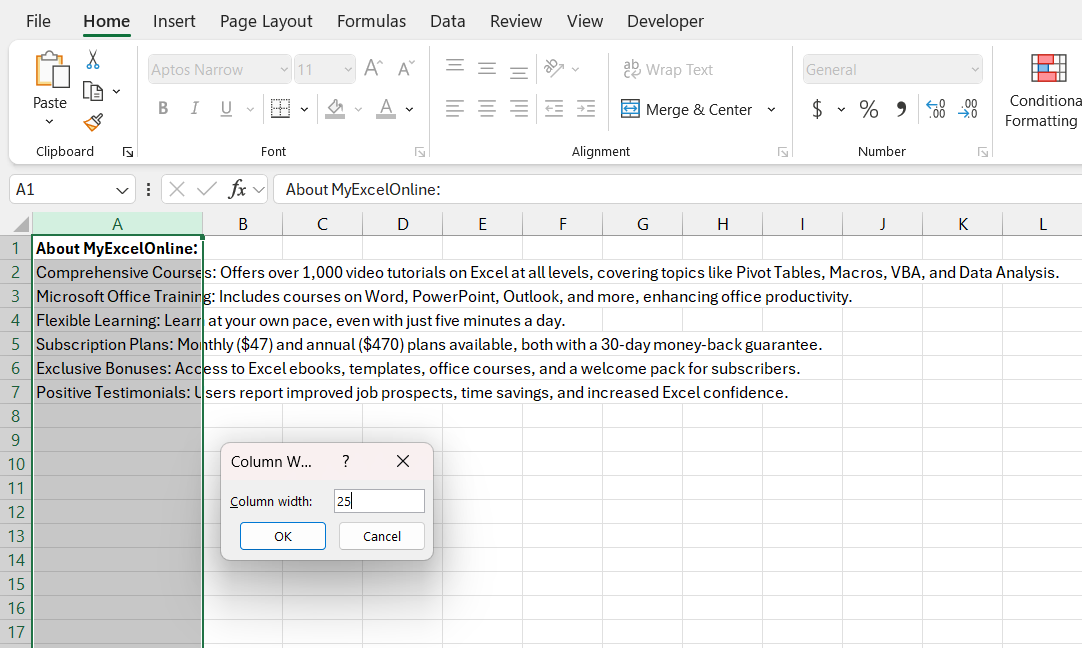The image size is (1082, 648).
Task: Switch to the Page Layout tab
Action: pos(266,21)
